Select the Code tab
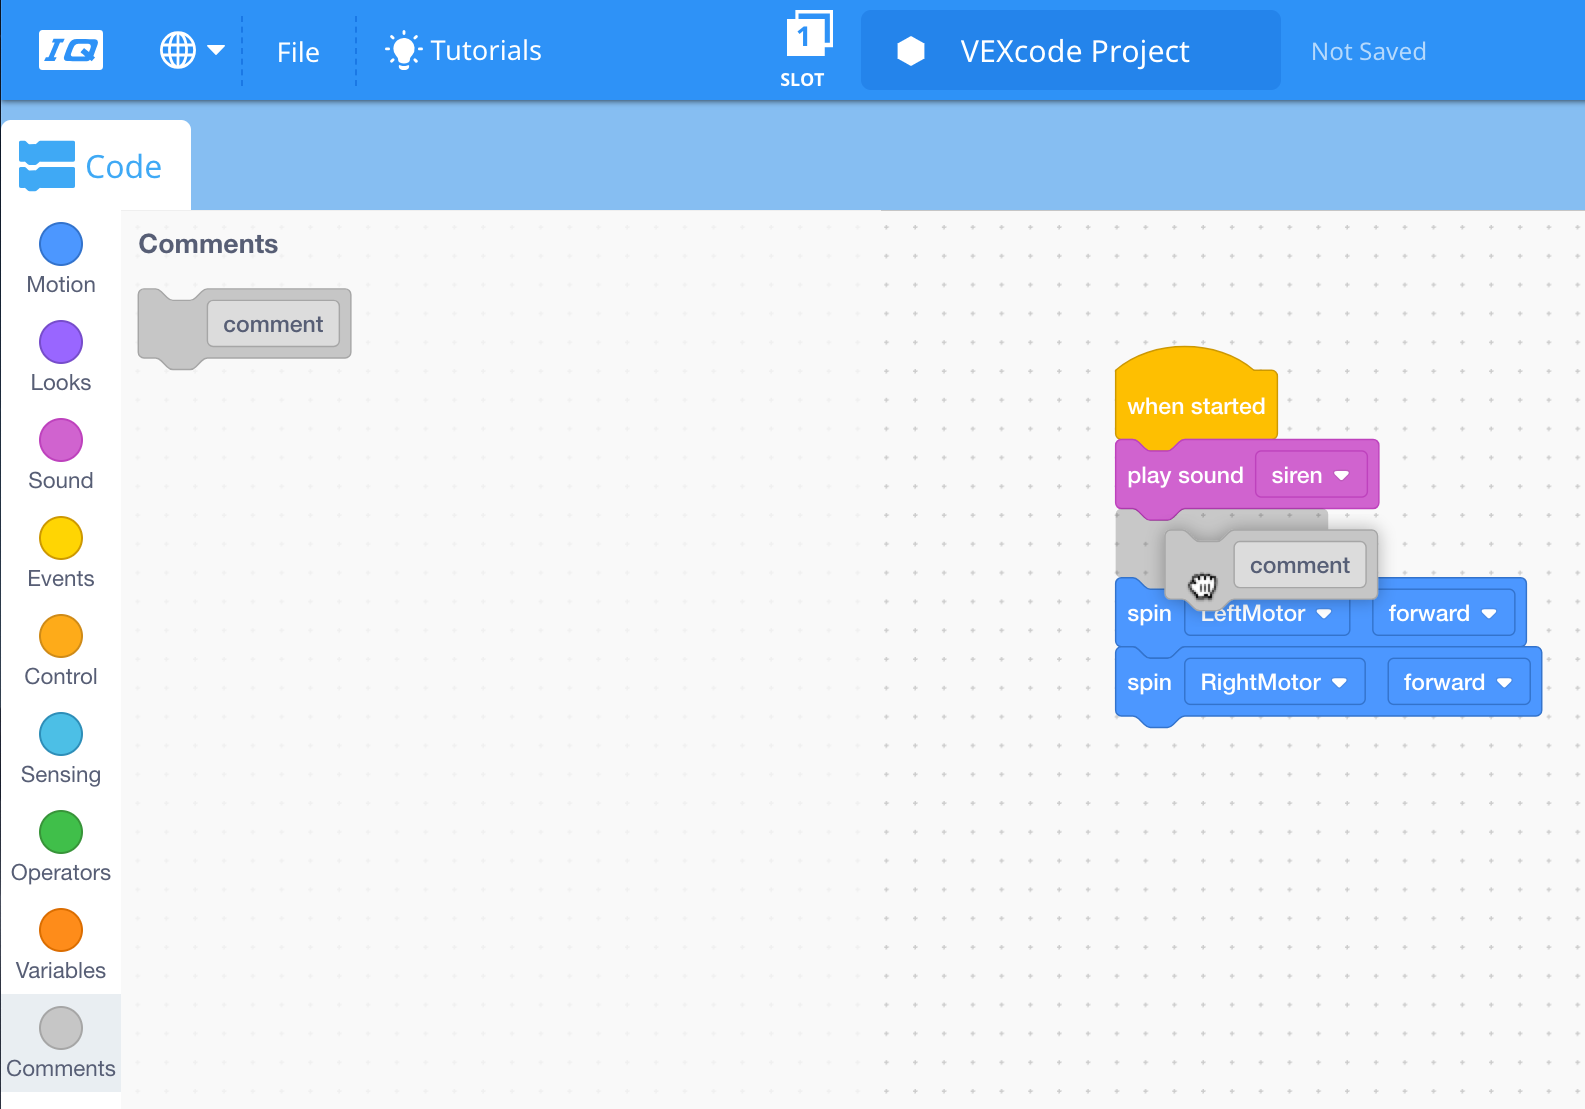The image size is (1585, 1109). point(96,166)
